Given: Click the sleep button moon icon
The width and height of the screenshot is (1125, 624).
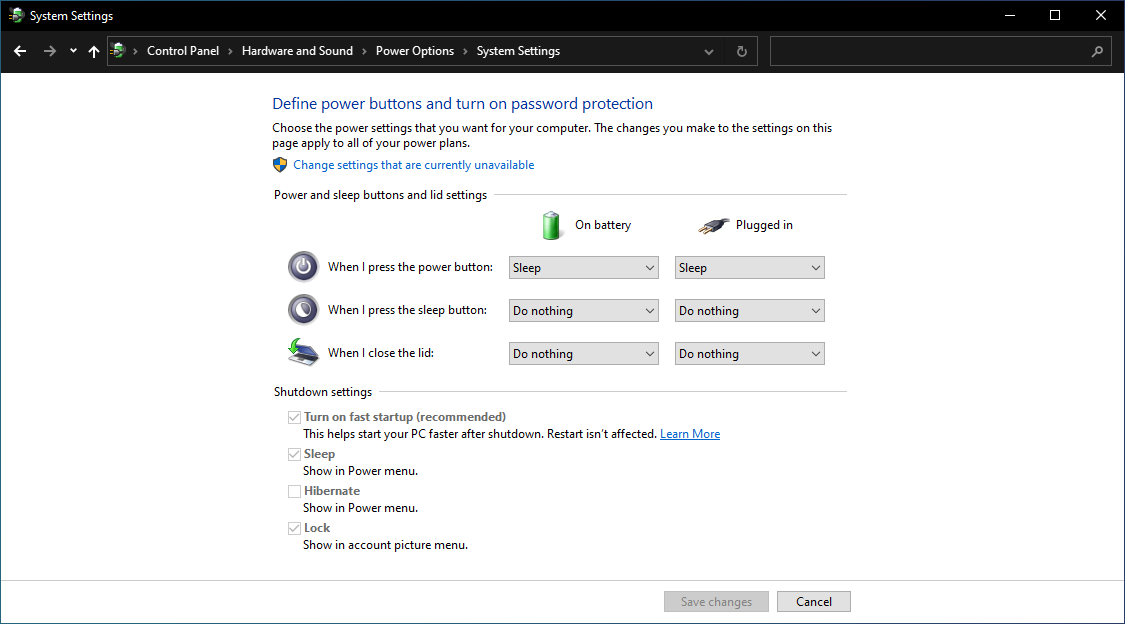Looking at the screenshot, I should tap(303, 310).
